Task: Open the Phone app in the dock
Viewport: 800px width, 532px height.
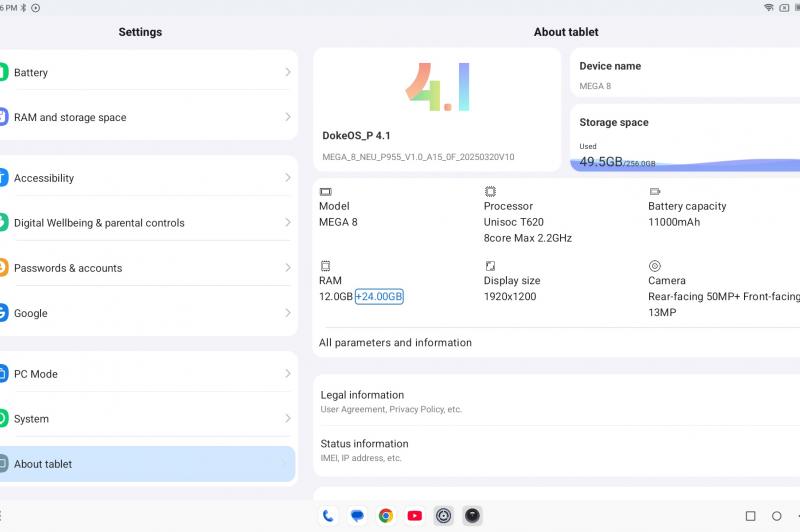Action: [328, 516]
